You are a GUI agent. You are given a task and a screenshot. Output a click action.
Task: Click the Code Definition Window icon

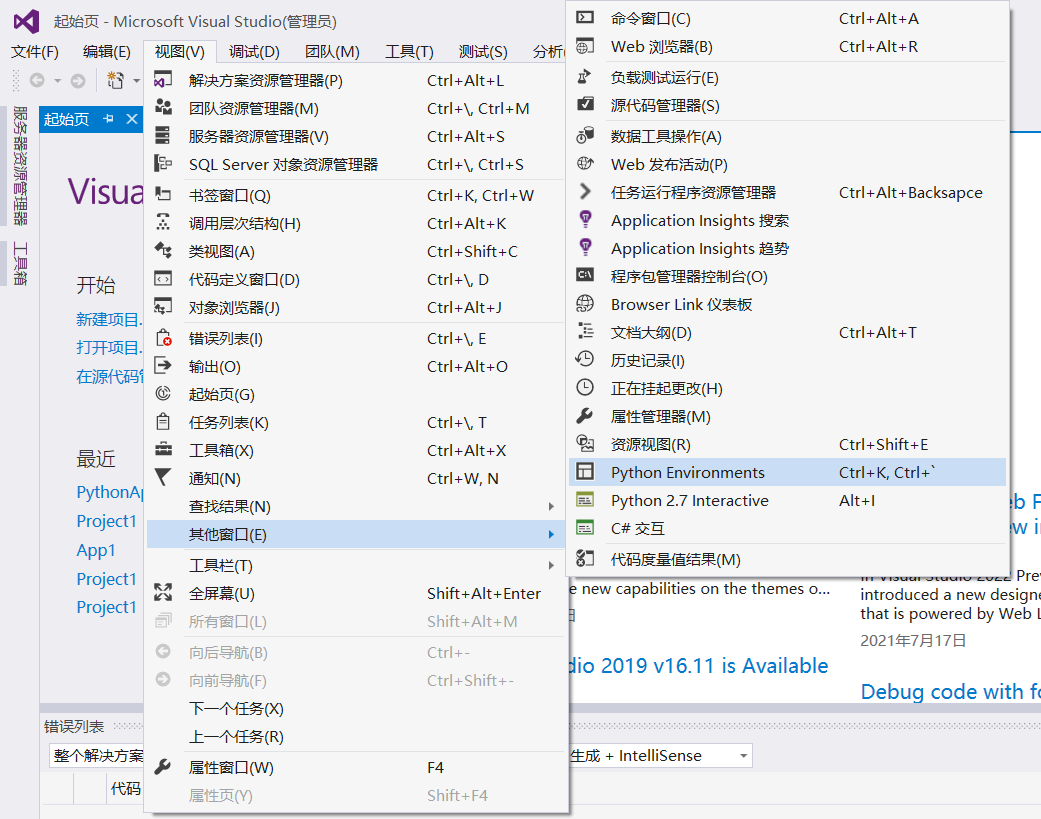[x=163, y=278]
